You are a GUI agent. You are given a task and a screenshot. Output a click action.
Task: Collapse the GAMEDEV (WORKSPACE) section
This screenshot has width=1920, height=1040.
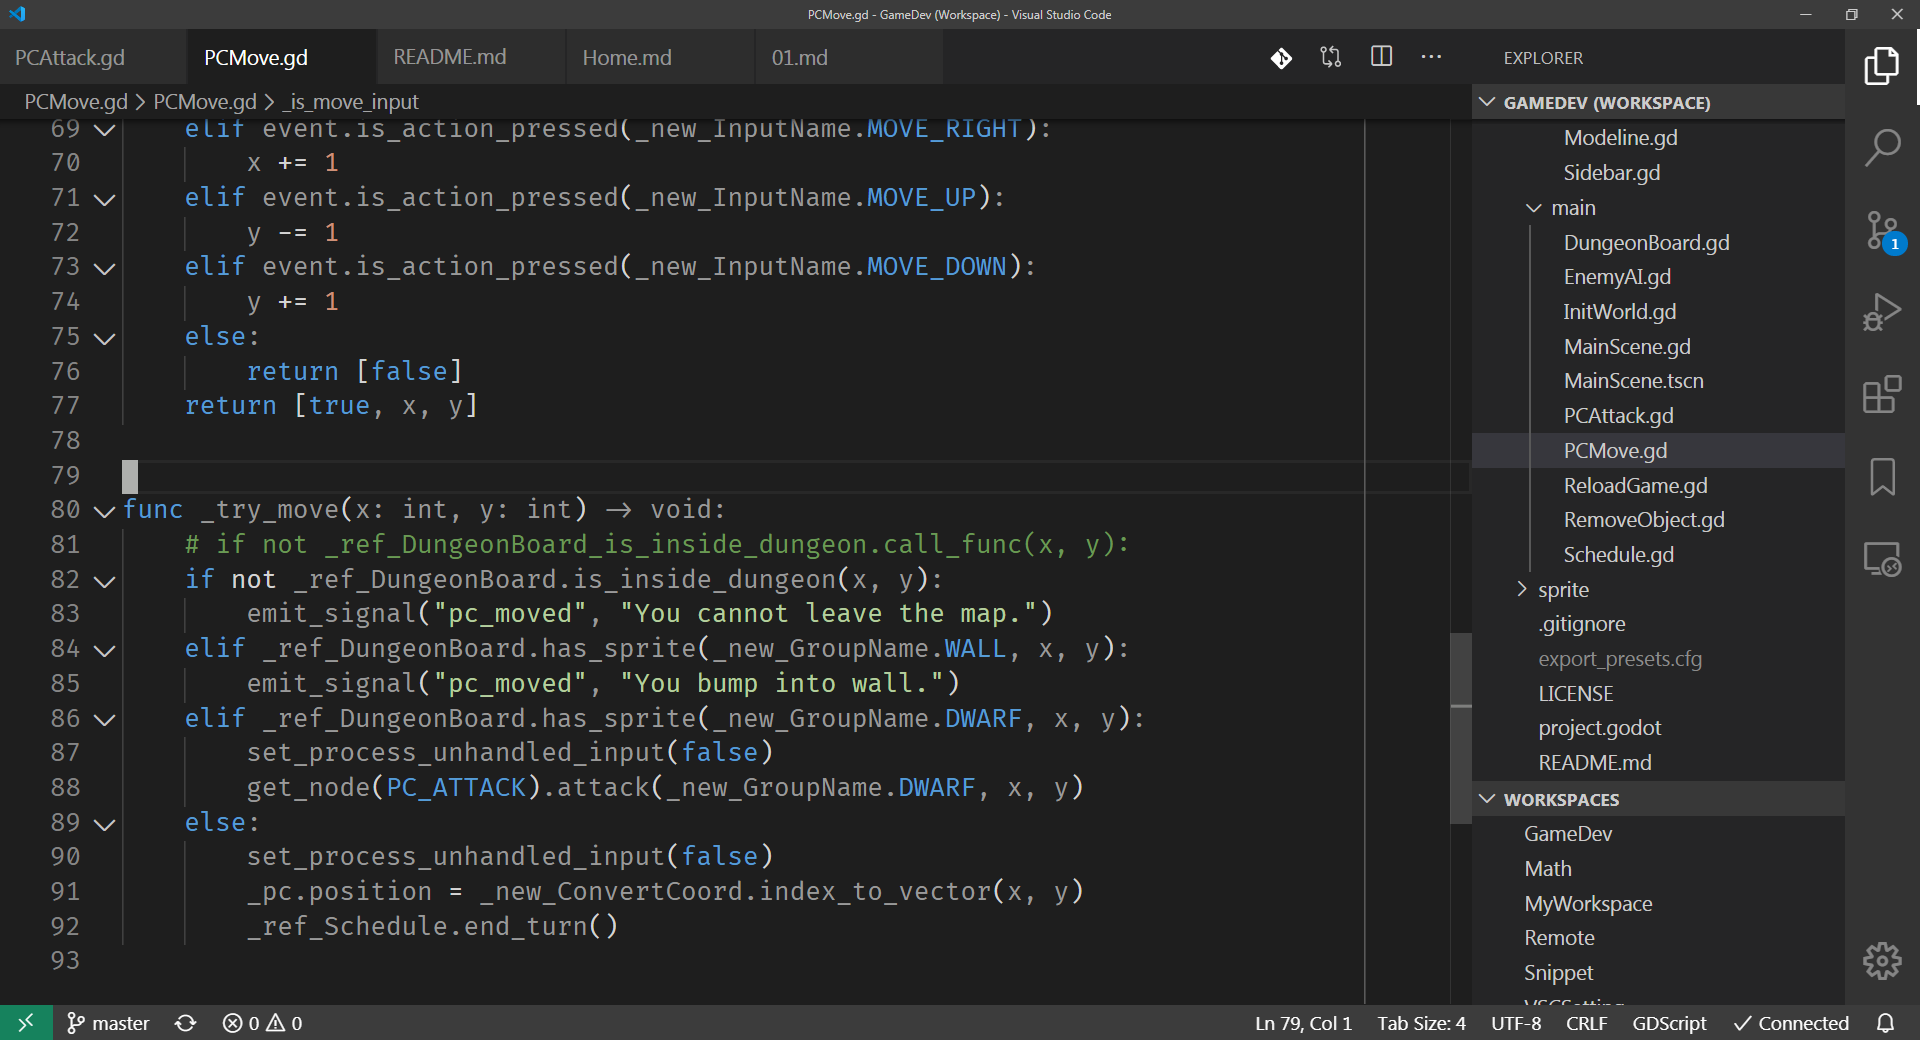(x=1658, y=102)
